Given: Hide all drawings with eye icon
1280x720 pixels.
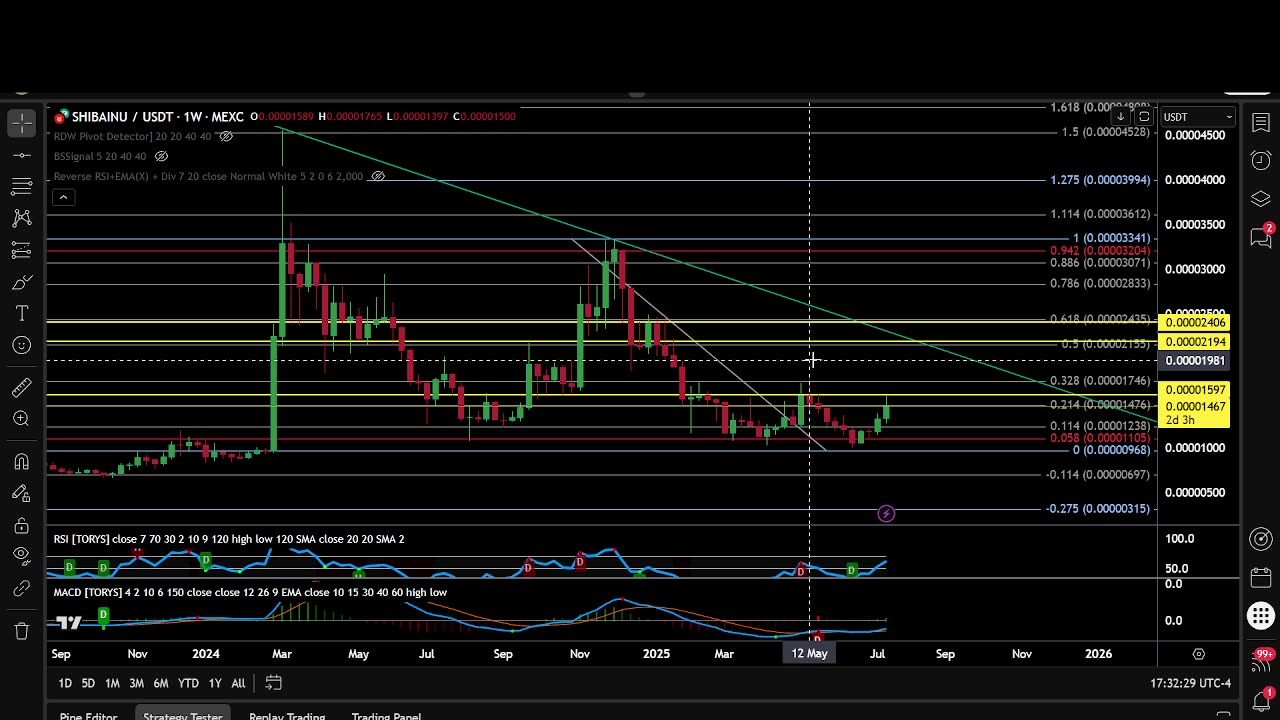Looking at the screenshot, I should 22,558.
